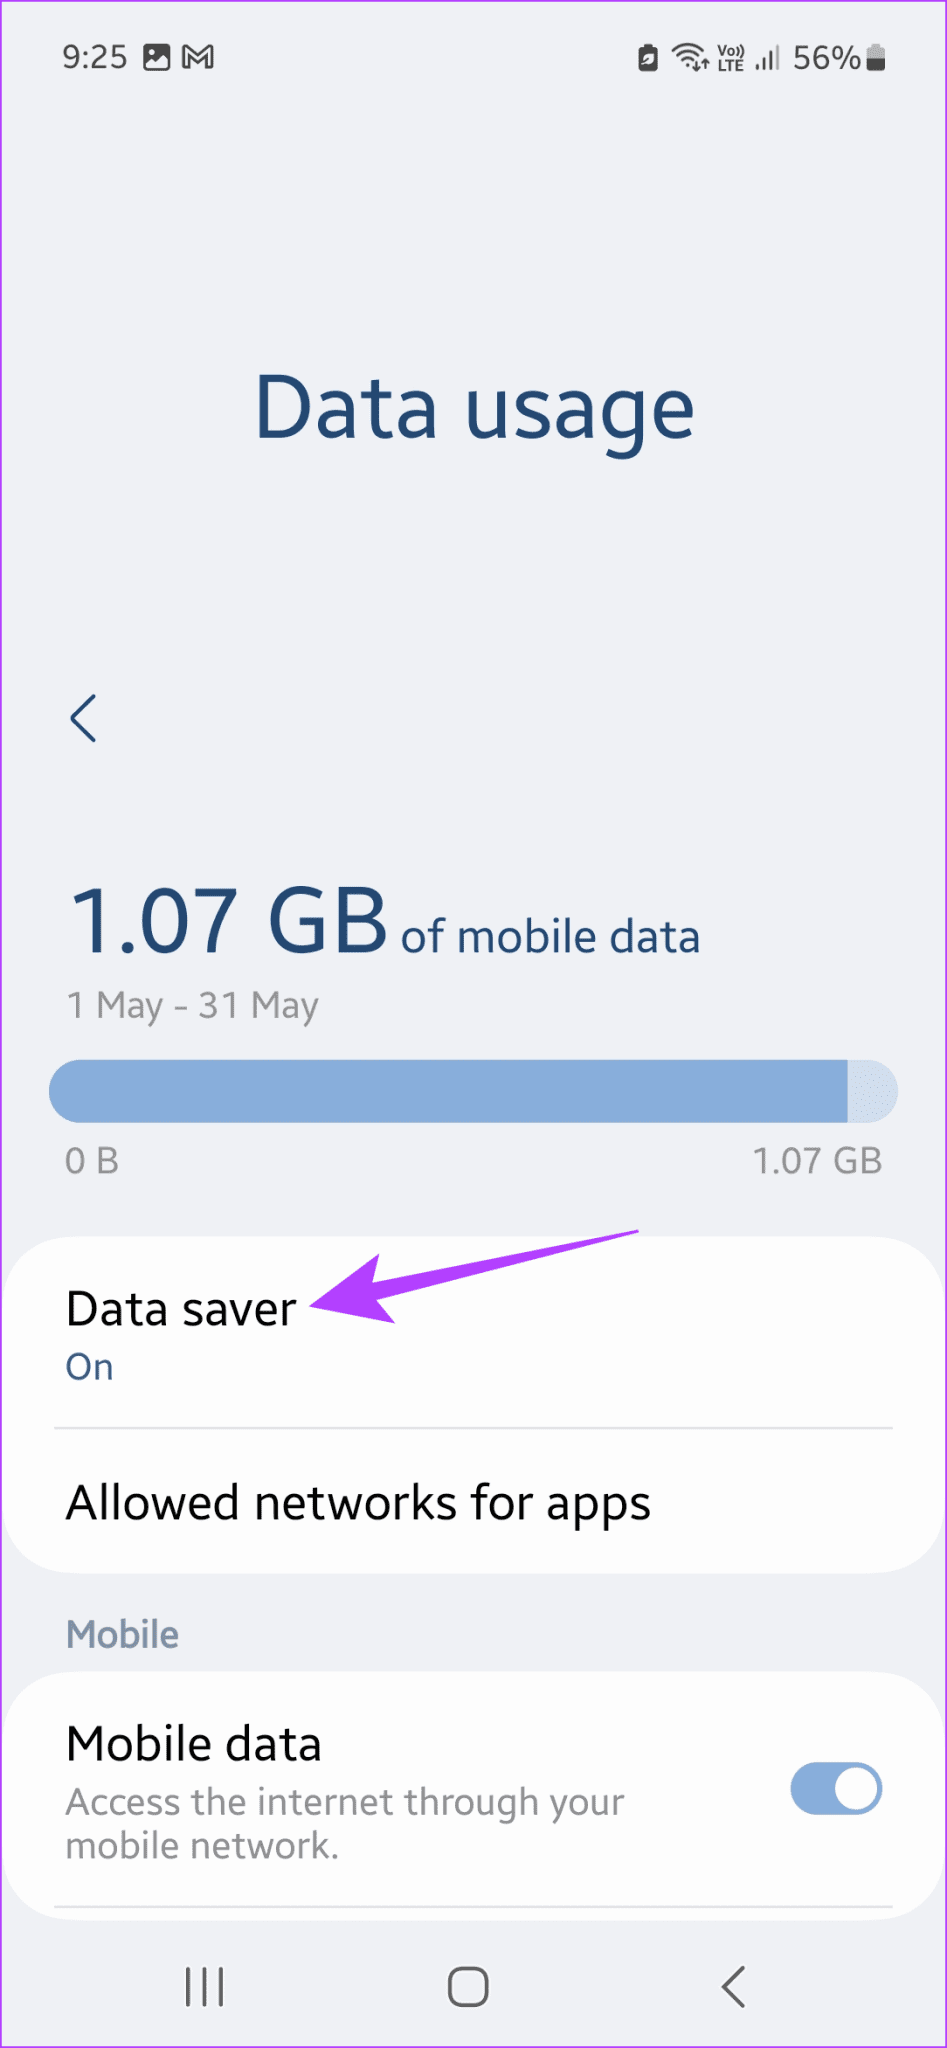The image size is (947, 2048).
Task: Tap the mobile signal strength icon
Action: click(766, 57)
